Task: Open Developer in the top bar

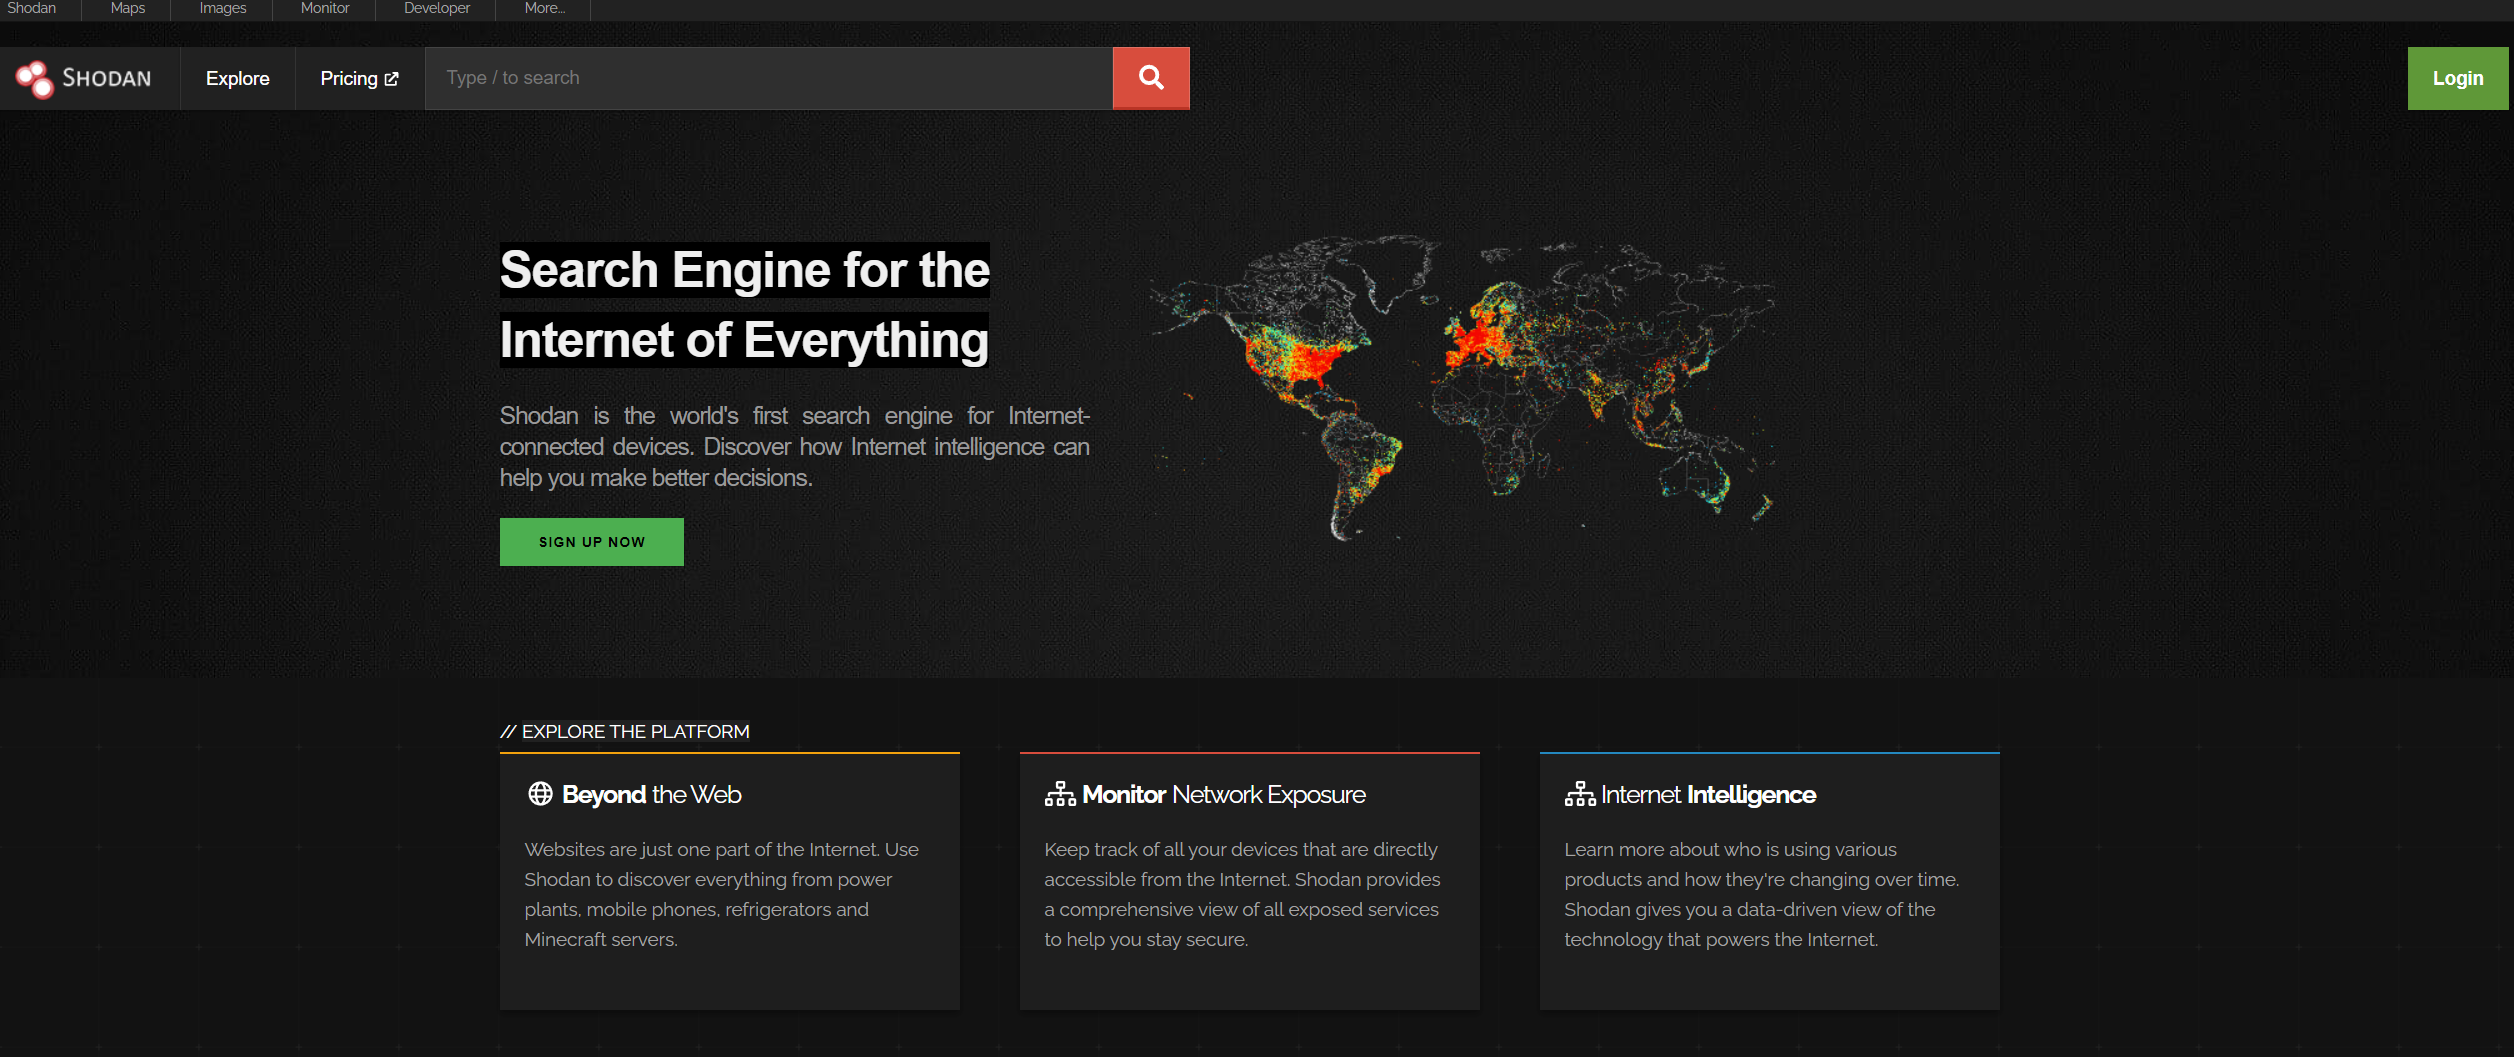Action: click(437, 8)
